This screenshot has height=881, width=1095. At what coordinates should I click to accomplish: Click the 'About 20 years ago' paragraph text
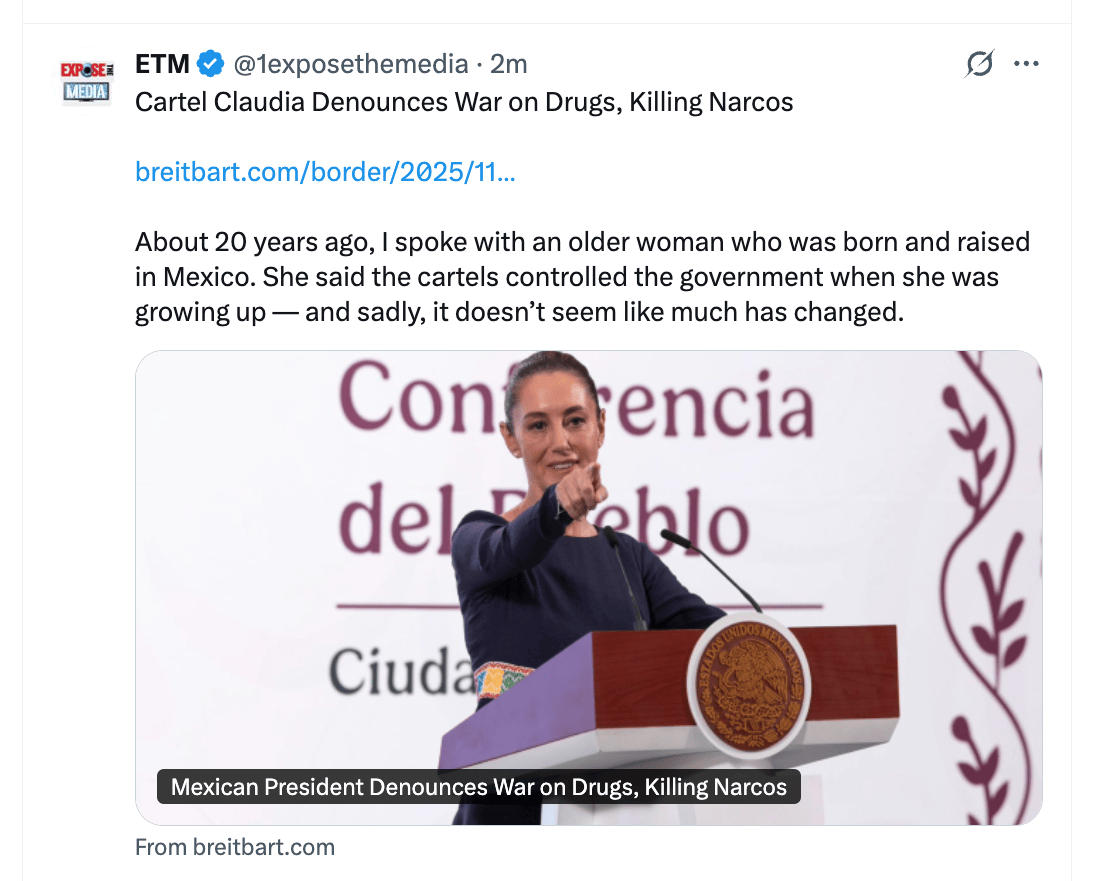point(582,277)
